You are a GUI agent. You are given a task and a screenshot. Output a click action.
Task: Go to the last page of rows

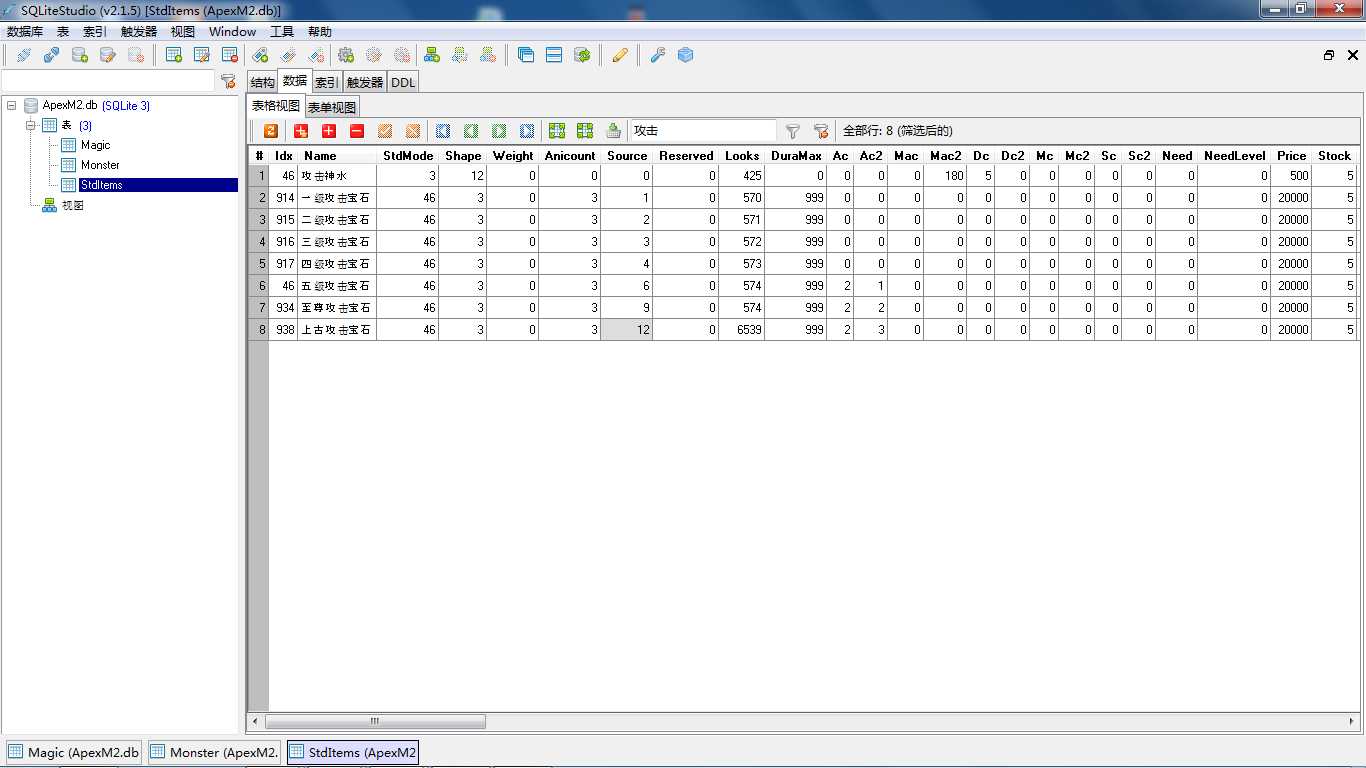(527, 131)
